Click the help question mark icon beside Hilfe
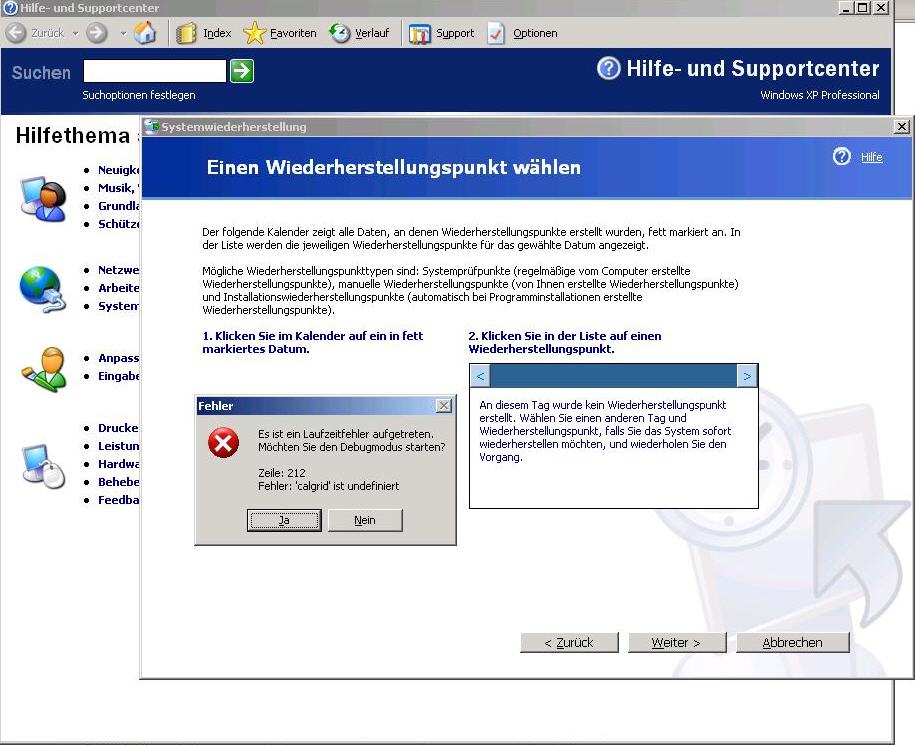This screenshot has width=915, height=745. 841,156
